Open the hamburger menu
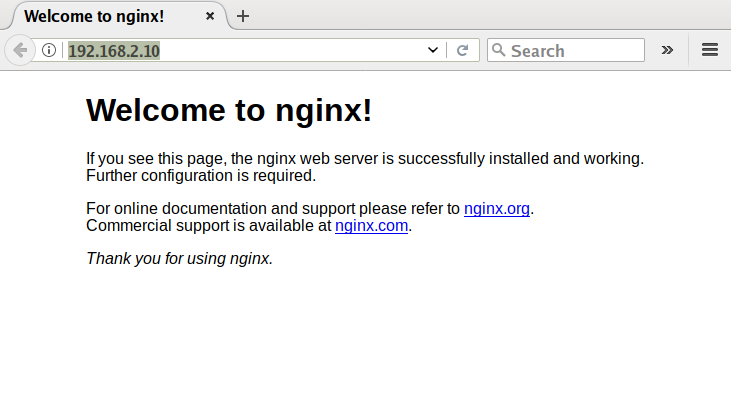731x420 pixels. 710,50
